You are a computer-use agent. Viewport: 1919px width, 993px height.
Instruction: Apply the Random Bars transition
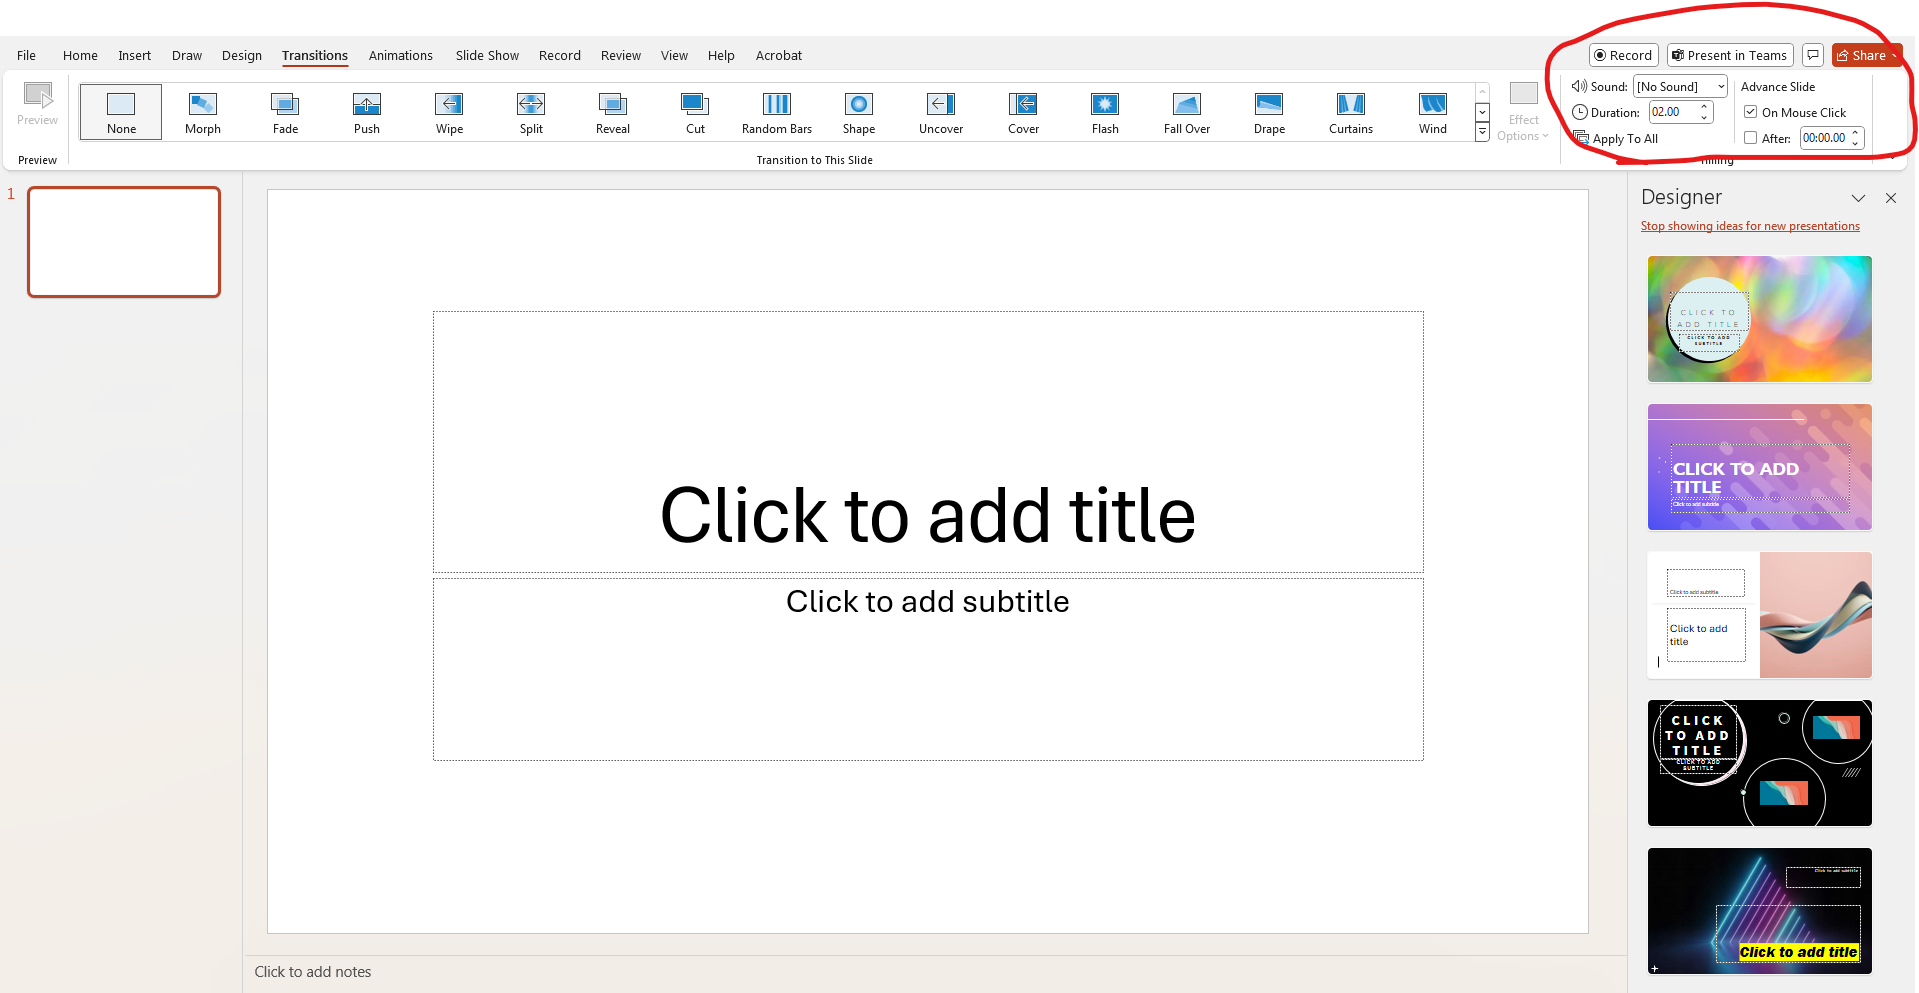pos(776,110)
